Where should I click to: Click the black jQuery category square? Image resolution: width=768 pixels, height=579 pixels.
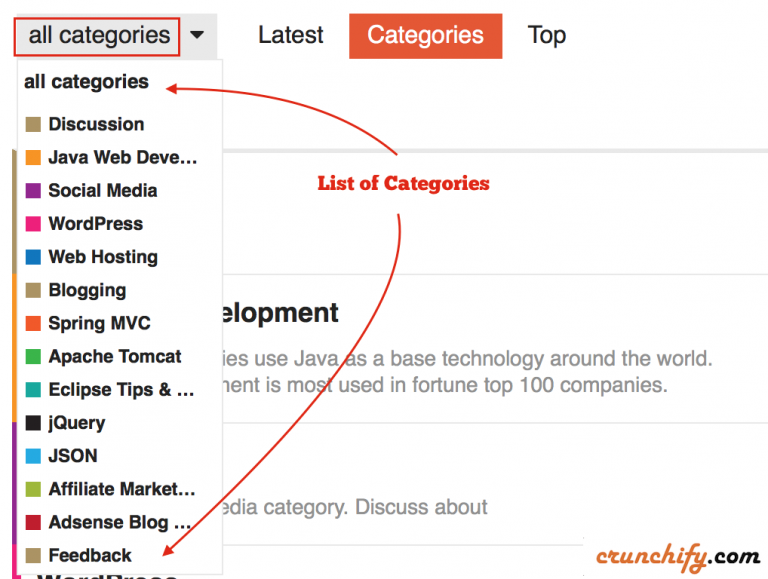(33, 423)
